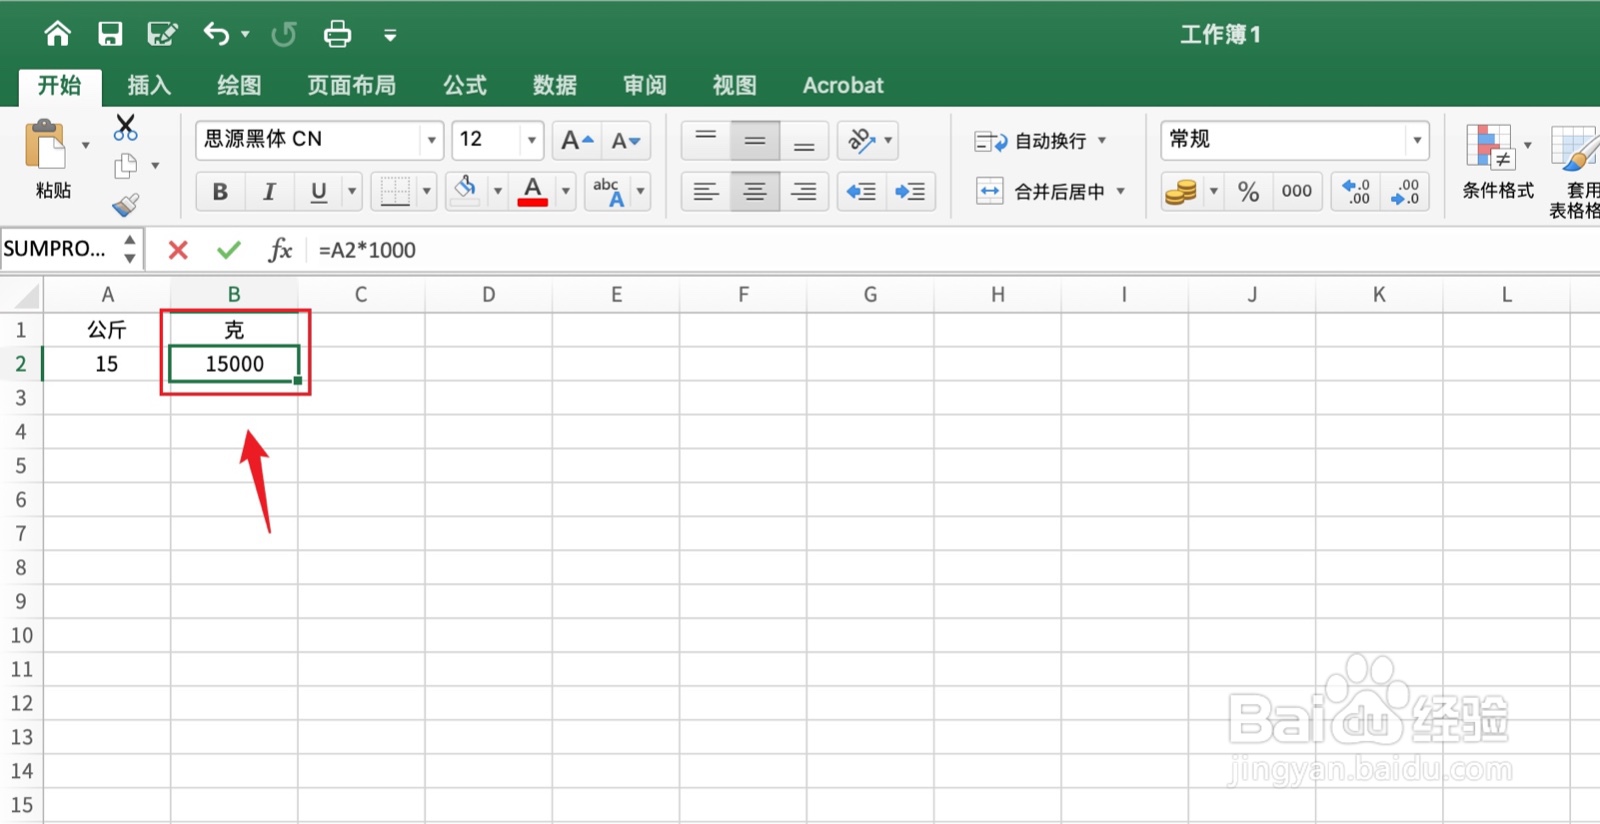Open font size dropdown showing 12
Screen dimensions: 1600x824
point(532,140)
